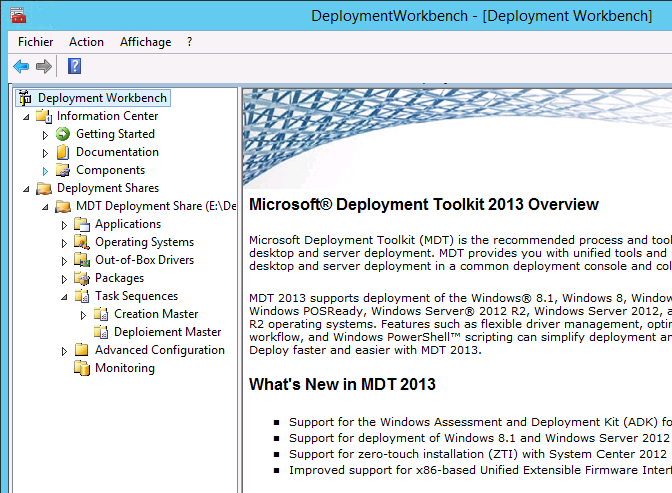Click the Components folder icon
Viewport: 672px width, 493px height.
tap(63, 170)
